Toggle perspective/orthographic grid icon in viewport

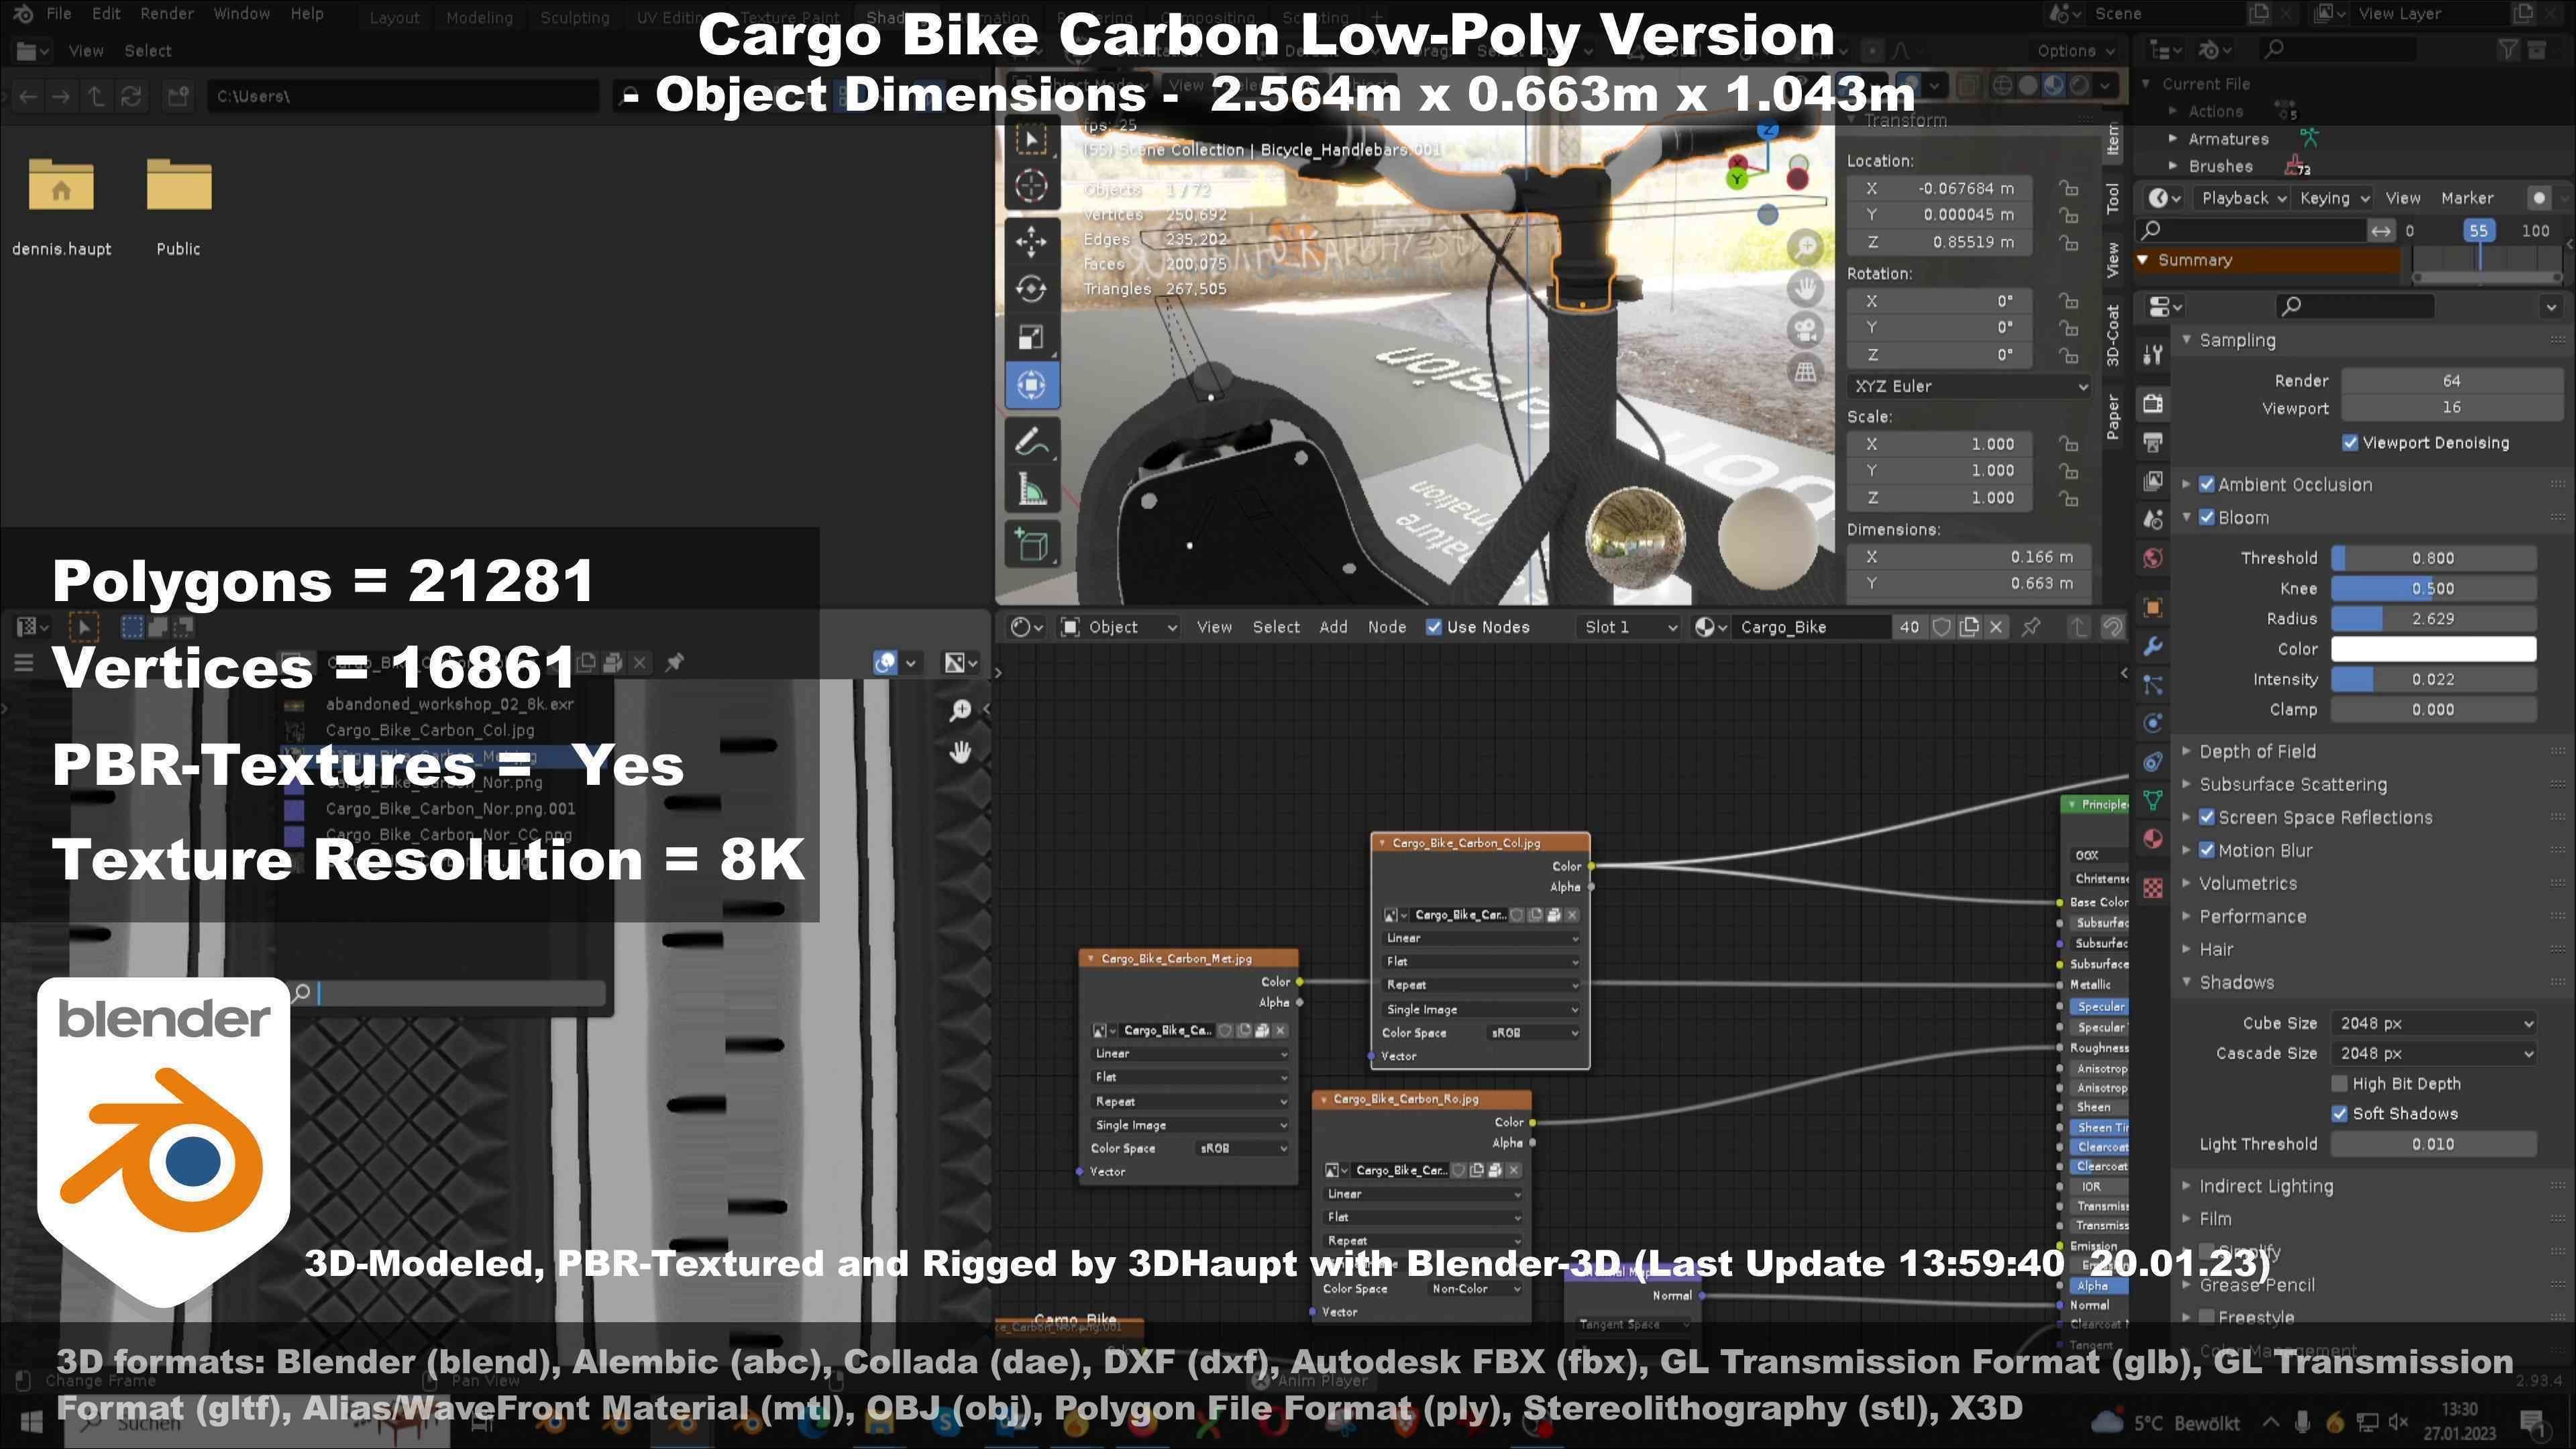pyautogui.click(x=1805, y=372)
